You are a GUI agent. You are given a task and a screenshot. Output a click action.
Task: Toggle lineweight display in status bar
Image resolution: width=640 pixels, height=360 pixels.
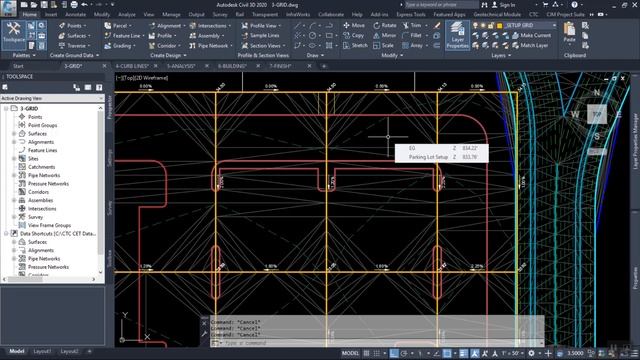[463, 353]
